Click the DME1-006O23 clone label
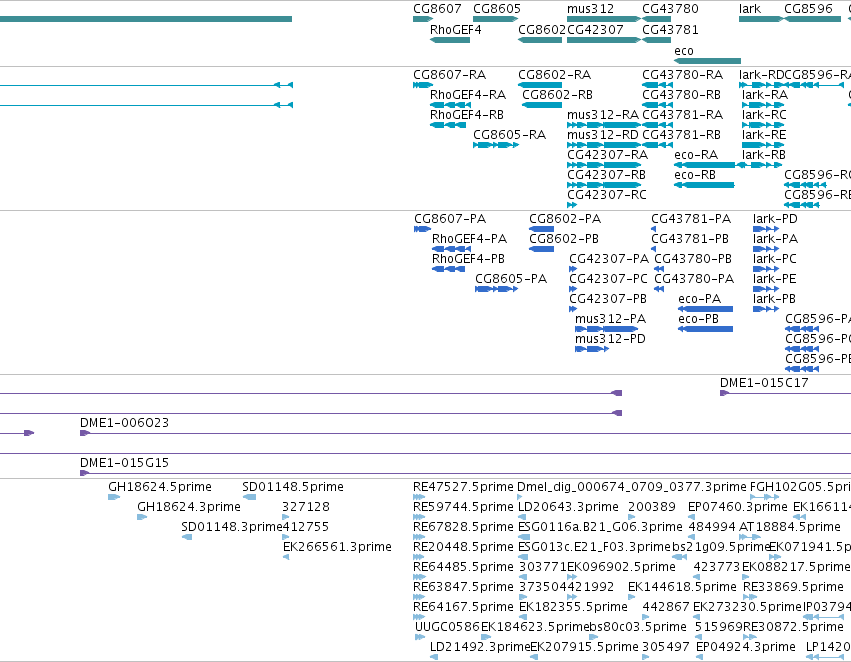Image resolution: width=851 pixels, height=662 pixels. 124,423
